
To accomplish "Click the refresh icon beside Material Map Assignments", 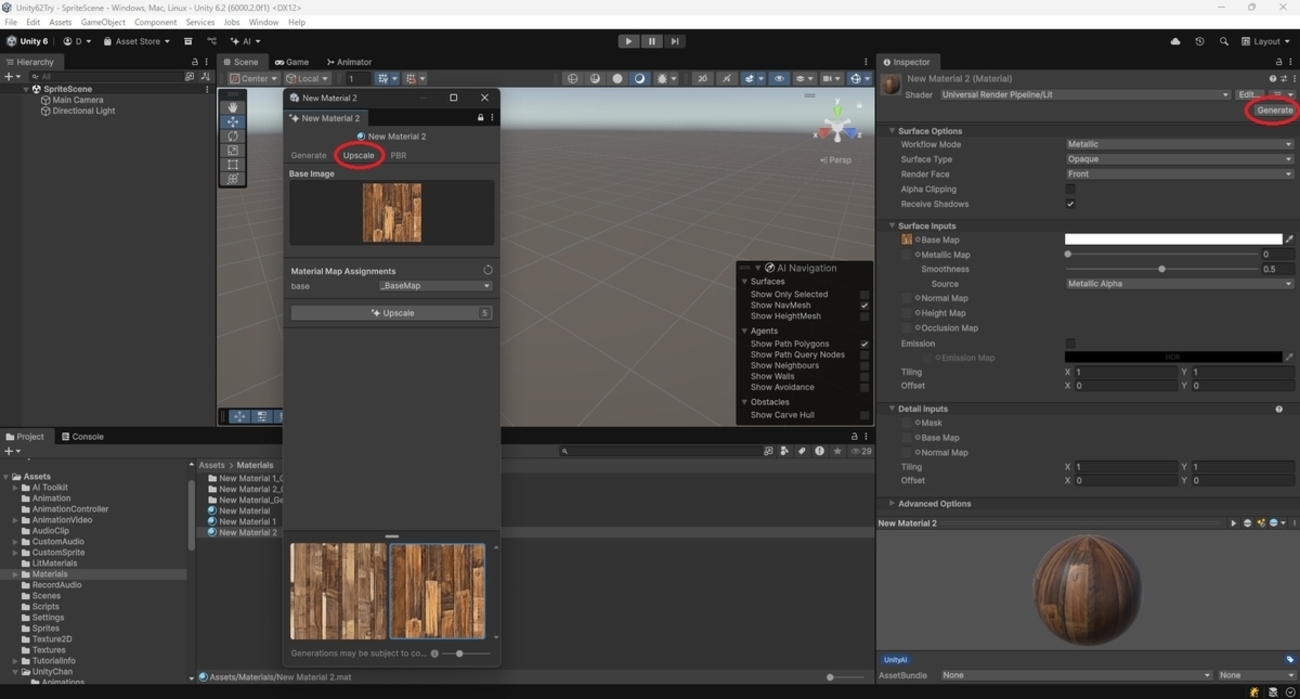I will pyautogui.click(x=487, y=270).
